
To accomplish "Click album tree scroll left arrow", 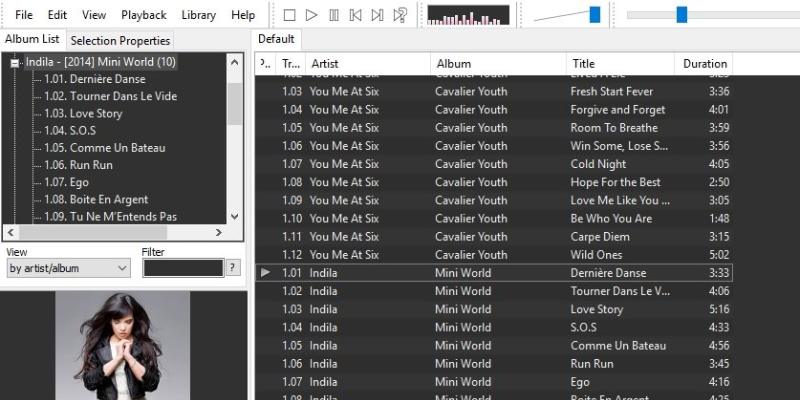I will click(x=10, y=232).
